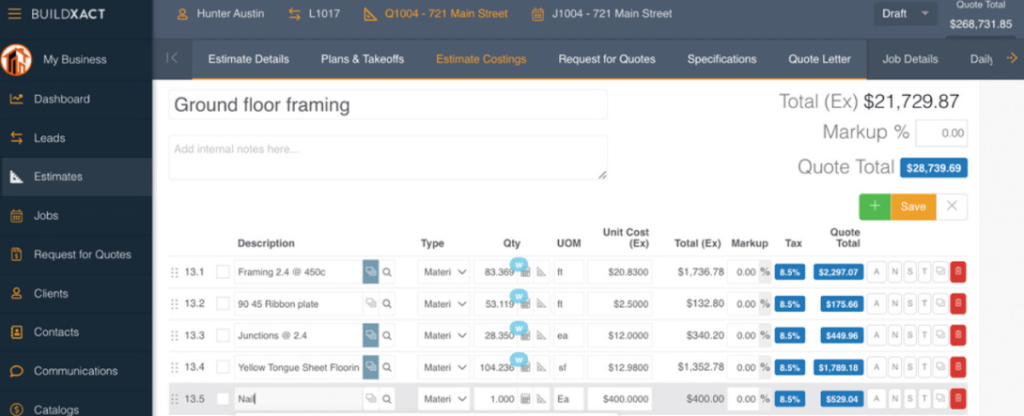Open the My Business logo avatar
This screenshot has width=1024, height=416.
pos(17,59)
